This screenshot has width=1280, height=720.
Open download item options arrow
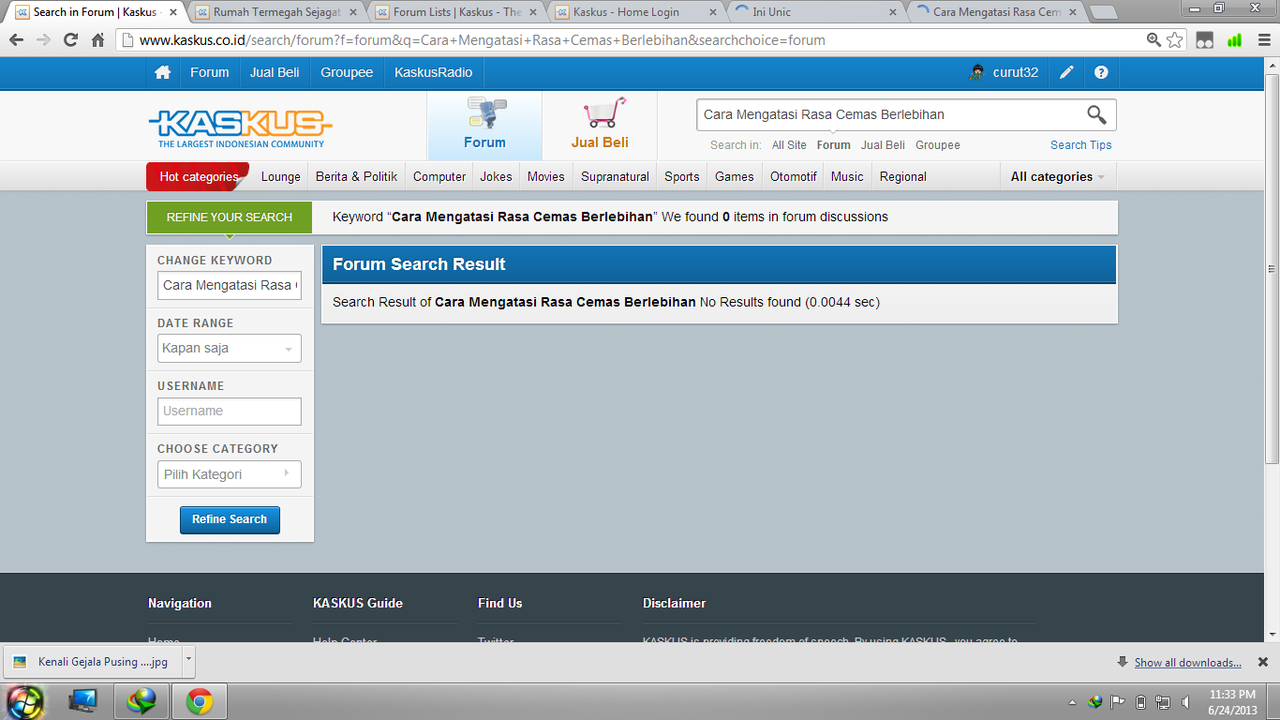coord(189,660)
